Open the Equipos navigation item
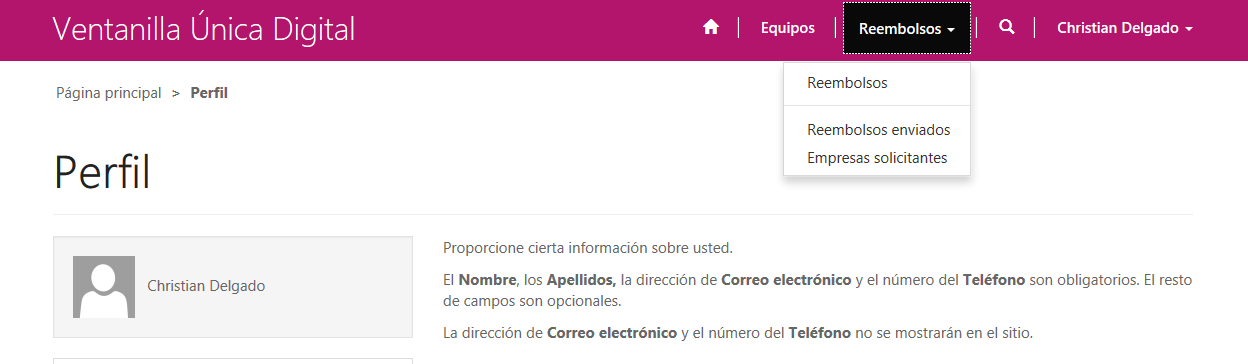The height and width of the screenshot is (364, 1248). click(788, 29)
